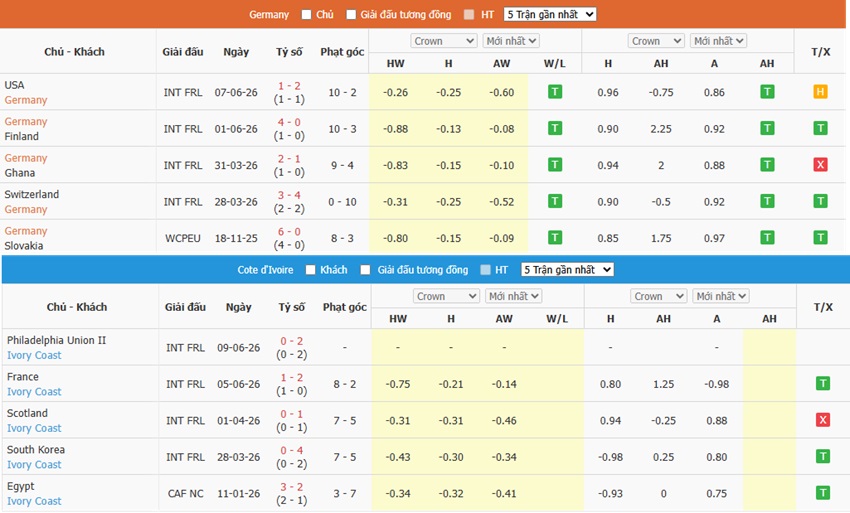Click AH green T badge in Germany-Ghana row
This screenshot has width=850, height=513.
pyautogui.click(x=767, y=165)
